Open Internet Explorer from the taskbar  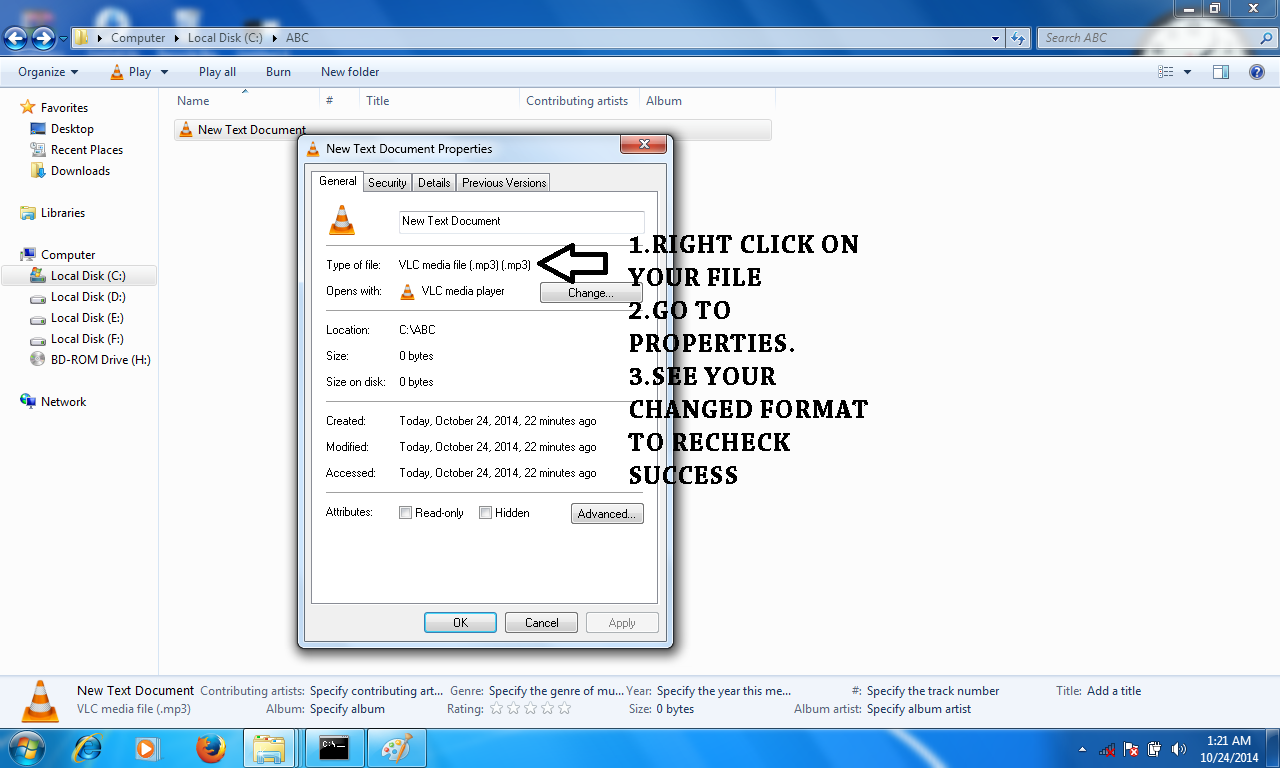tap(88, 748)
